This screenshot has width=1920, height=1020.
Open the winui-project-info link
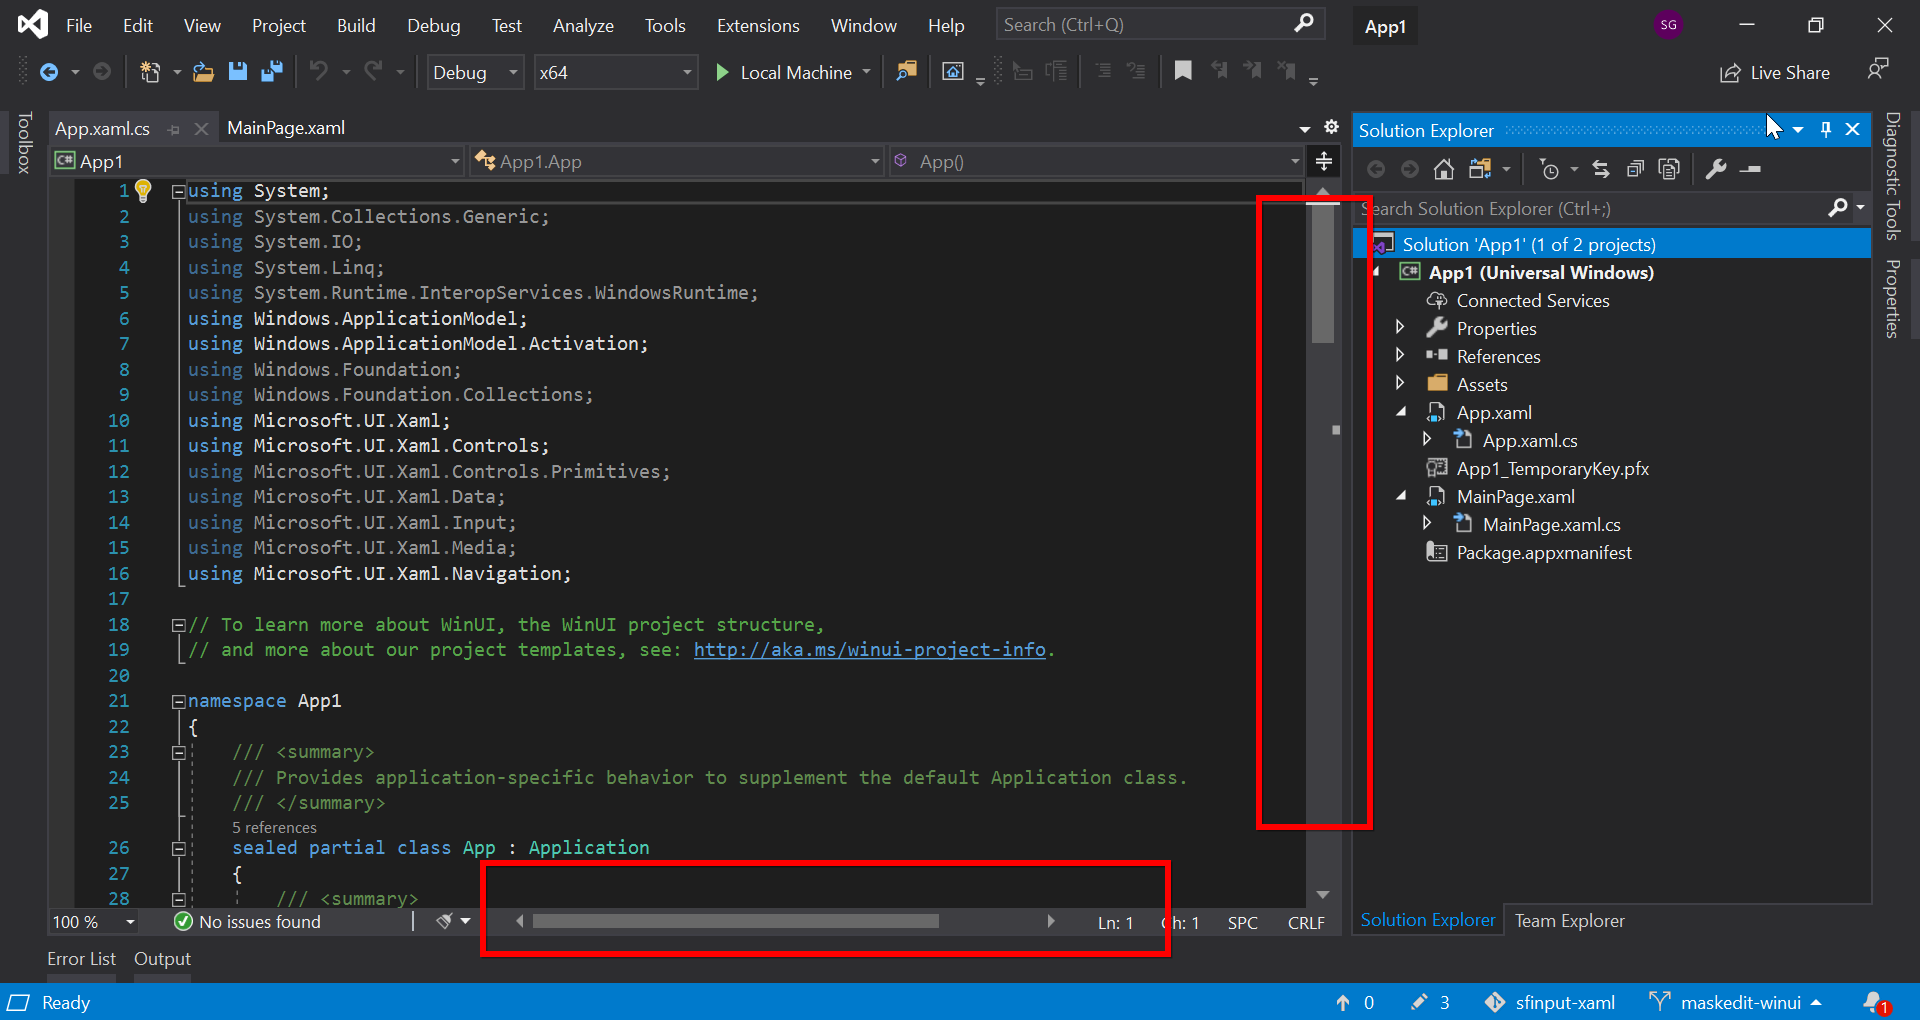tap(869, 650)
